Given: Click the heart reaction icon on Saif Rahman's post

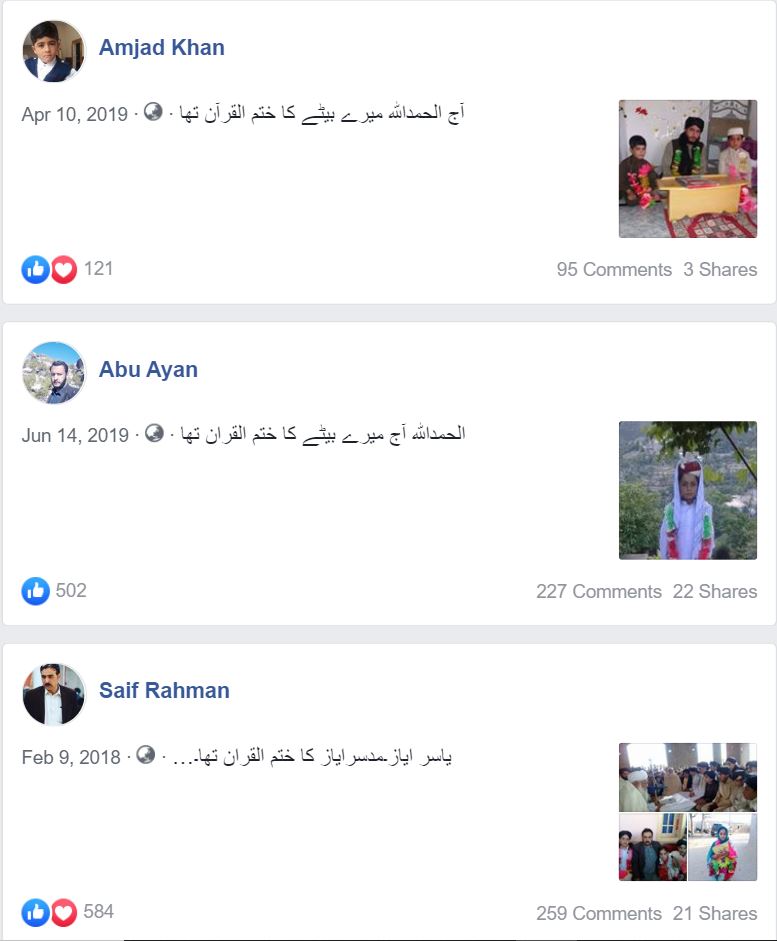Looking at the screenshot, I should pos(64,913).
